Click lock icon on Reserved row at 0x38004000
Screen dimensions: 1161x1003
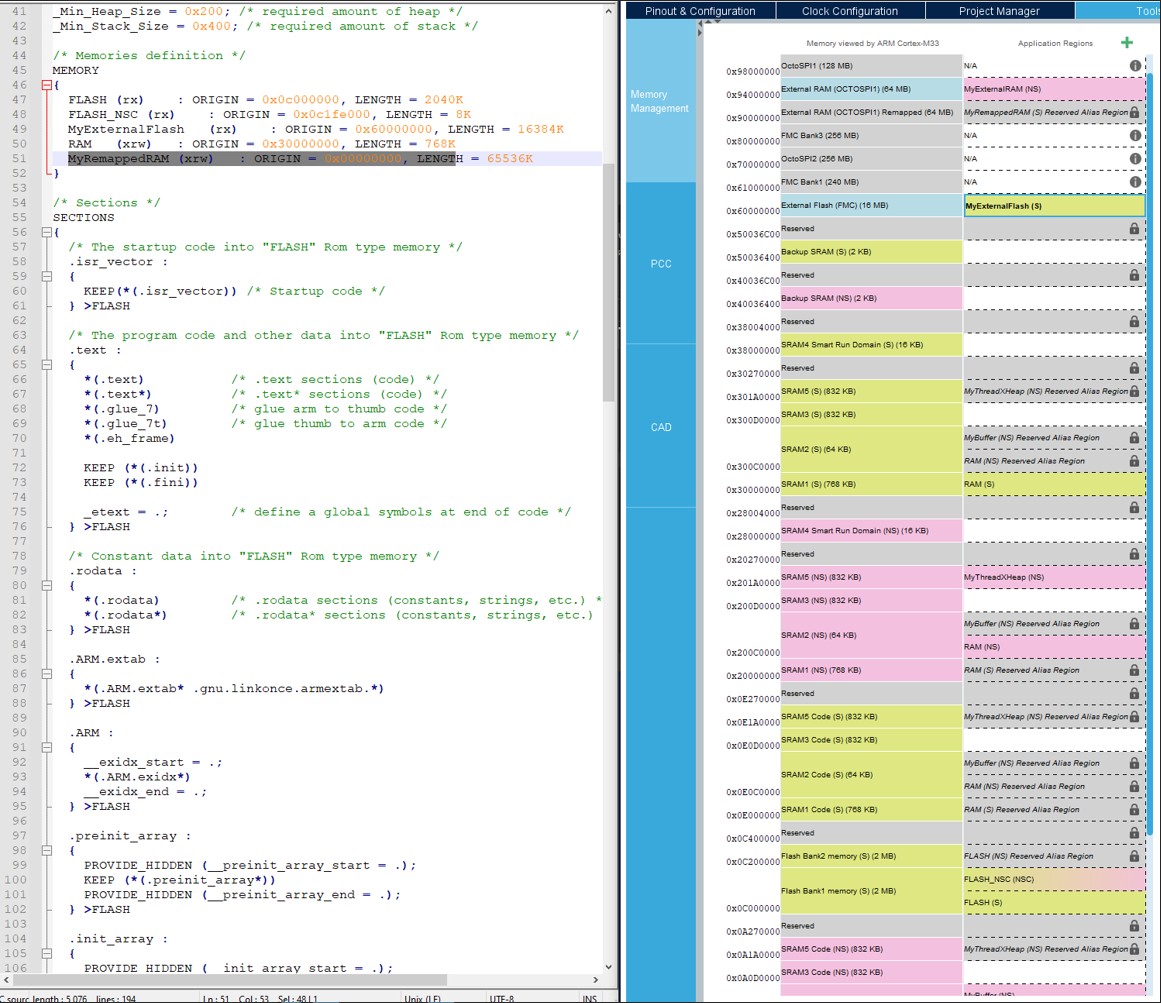tap(1134, 322)
